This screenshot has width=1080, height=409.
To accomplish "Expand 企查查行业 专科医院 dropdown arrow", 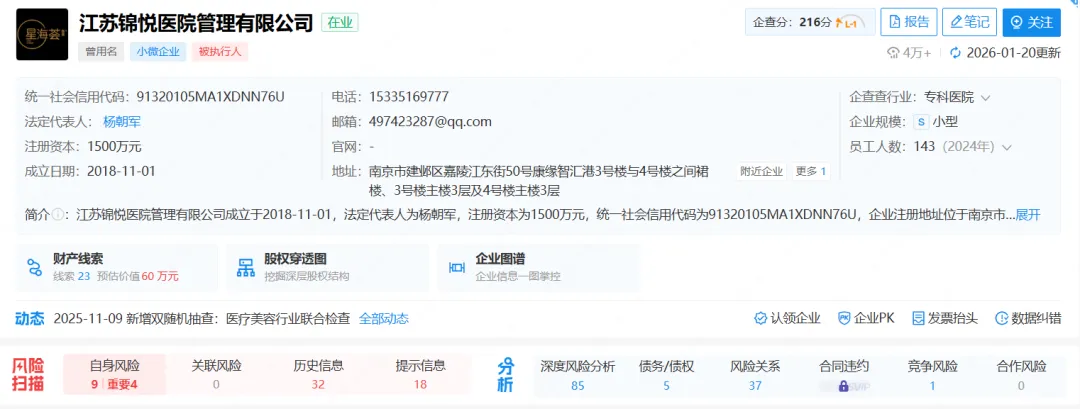I will pyautogui.click(x=986, y=98).
